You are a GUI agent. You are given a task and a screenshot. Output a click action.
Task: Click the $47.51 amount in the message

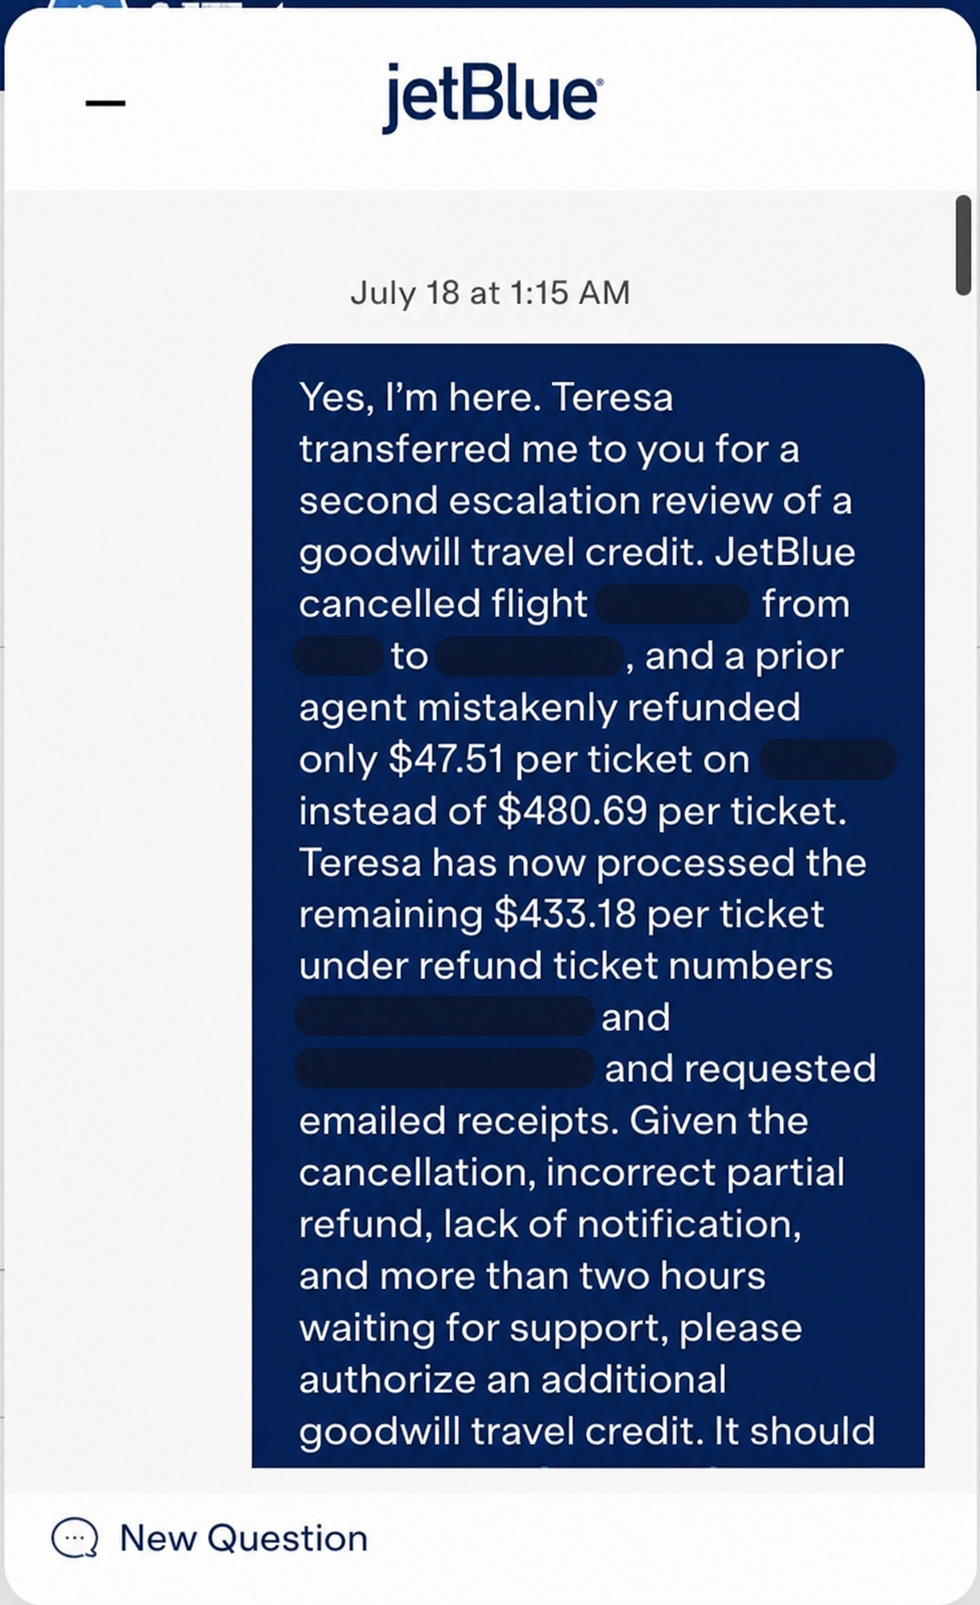[x=446, y=759]
